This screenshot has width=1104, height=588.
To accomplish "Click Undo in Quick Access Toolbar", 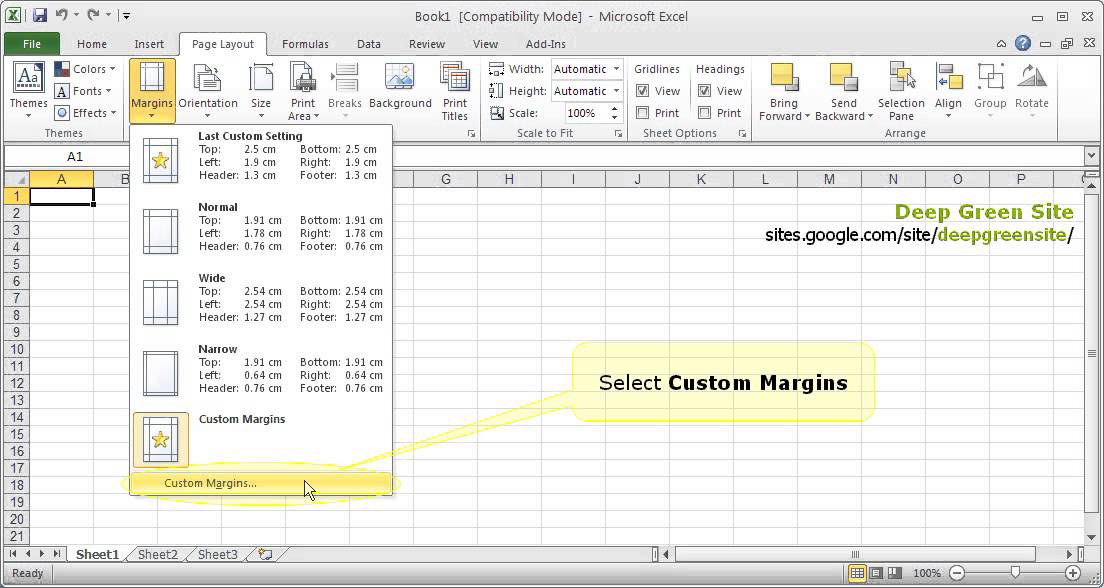I will tap(61, 15).
